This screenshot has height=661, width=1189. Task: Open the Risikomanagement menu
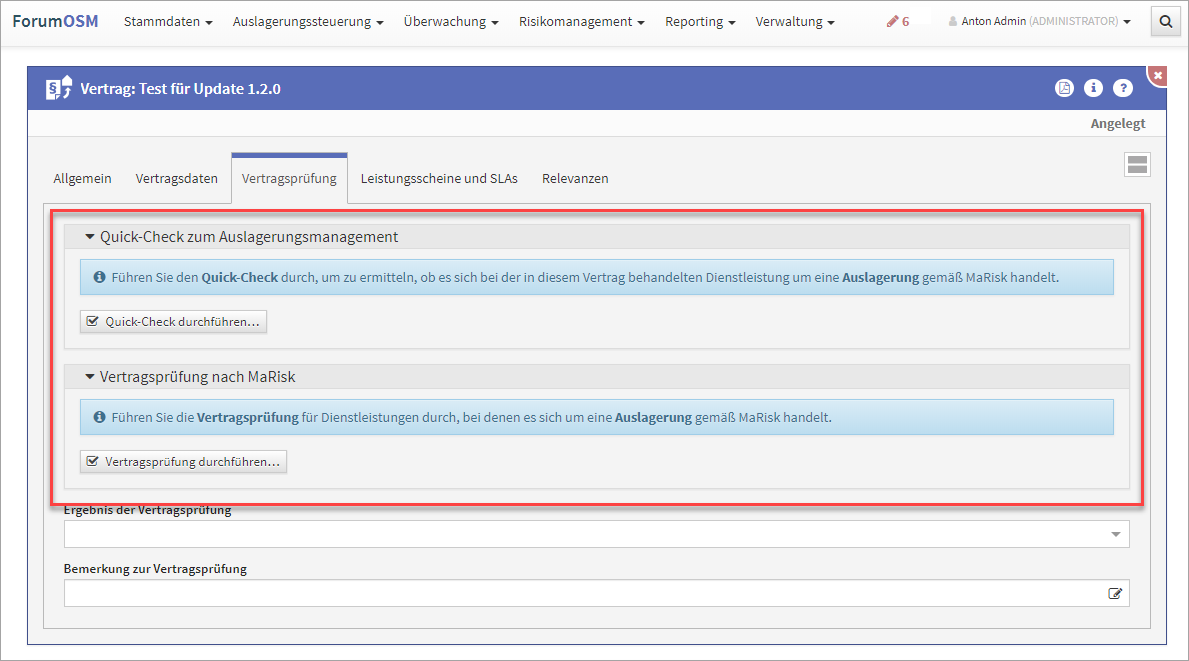581,21
